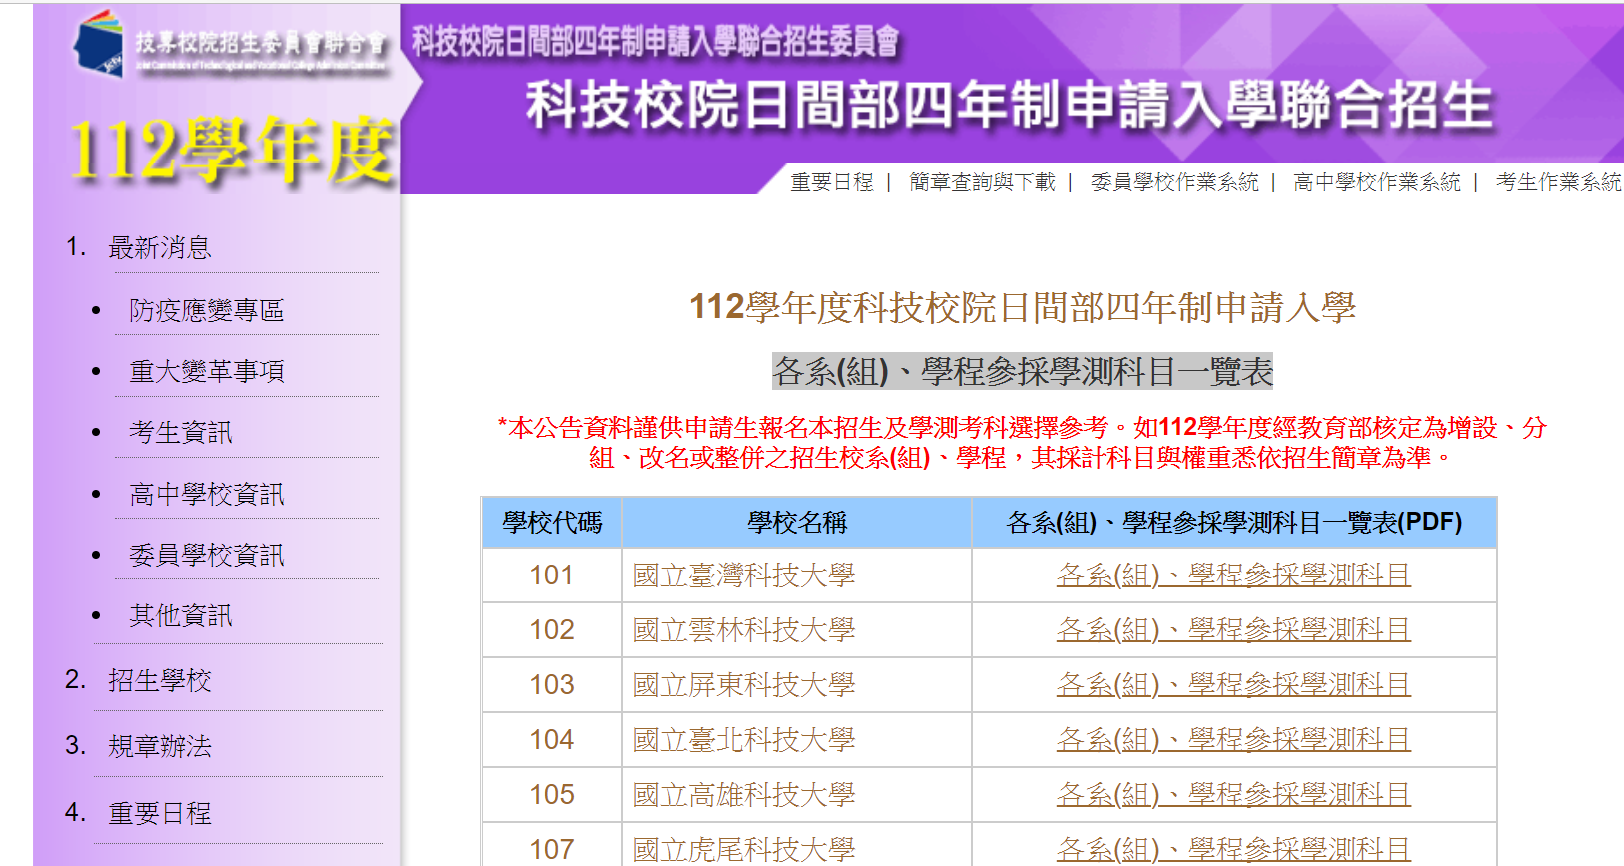Open 重大變革事項 sidebar link
Viewport: 1624px width, 866px height.
[207, 371]
